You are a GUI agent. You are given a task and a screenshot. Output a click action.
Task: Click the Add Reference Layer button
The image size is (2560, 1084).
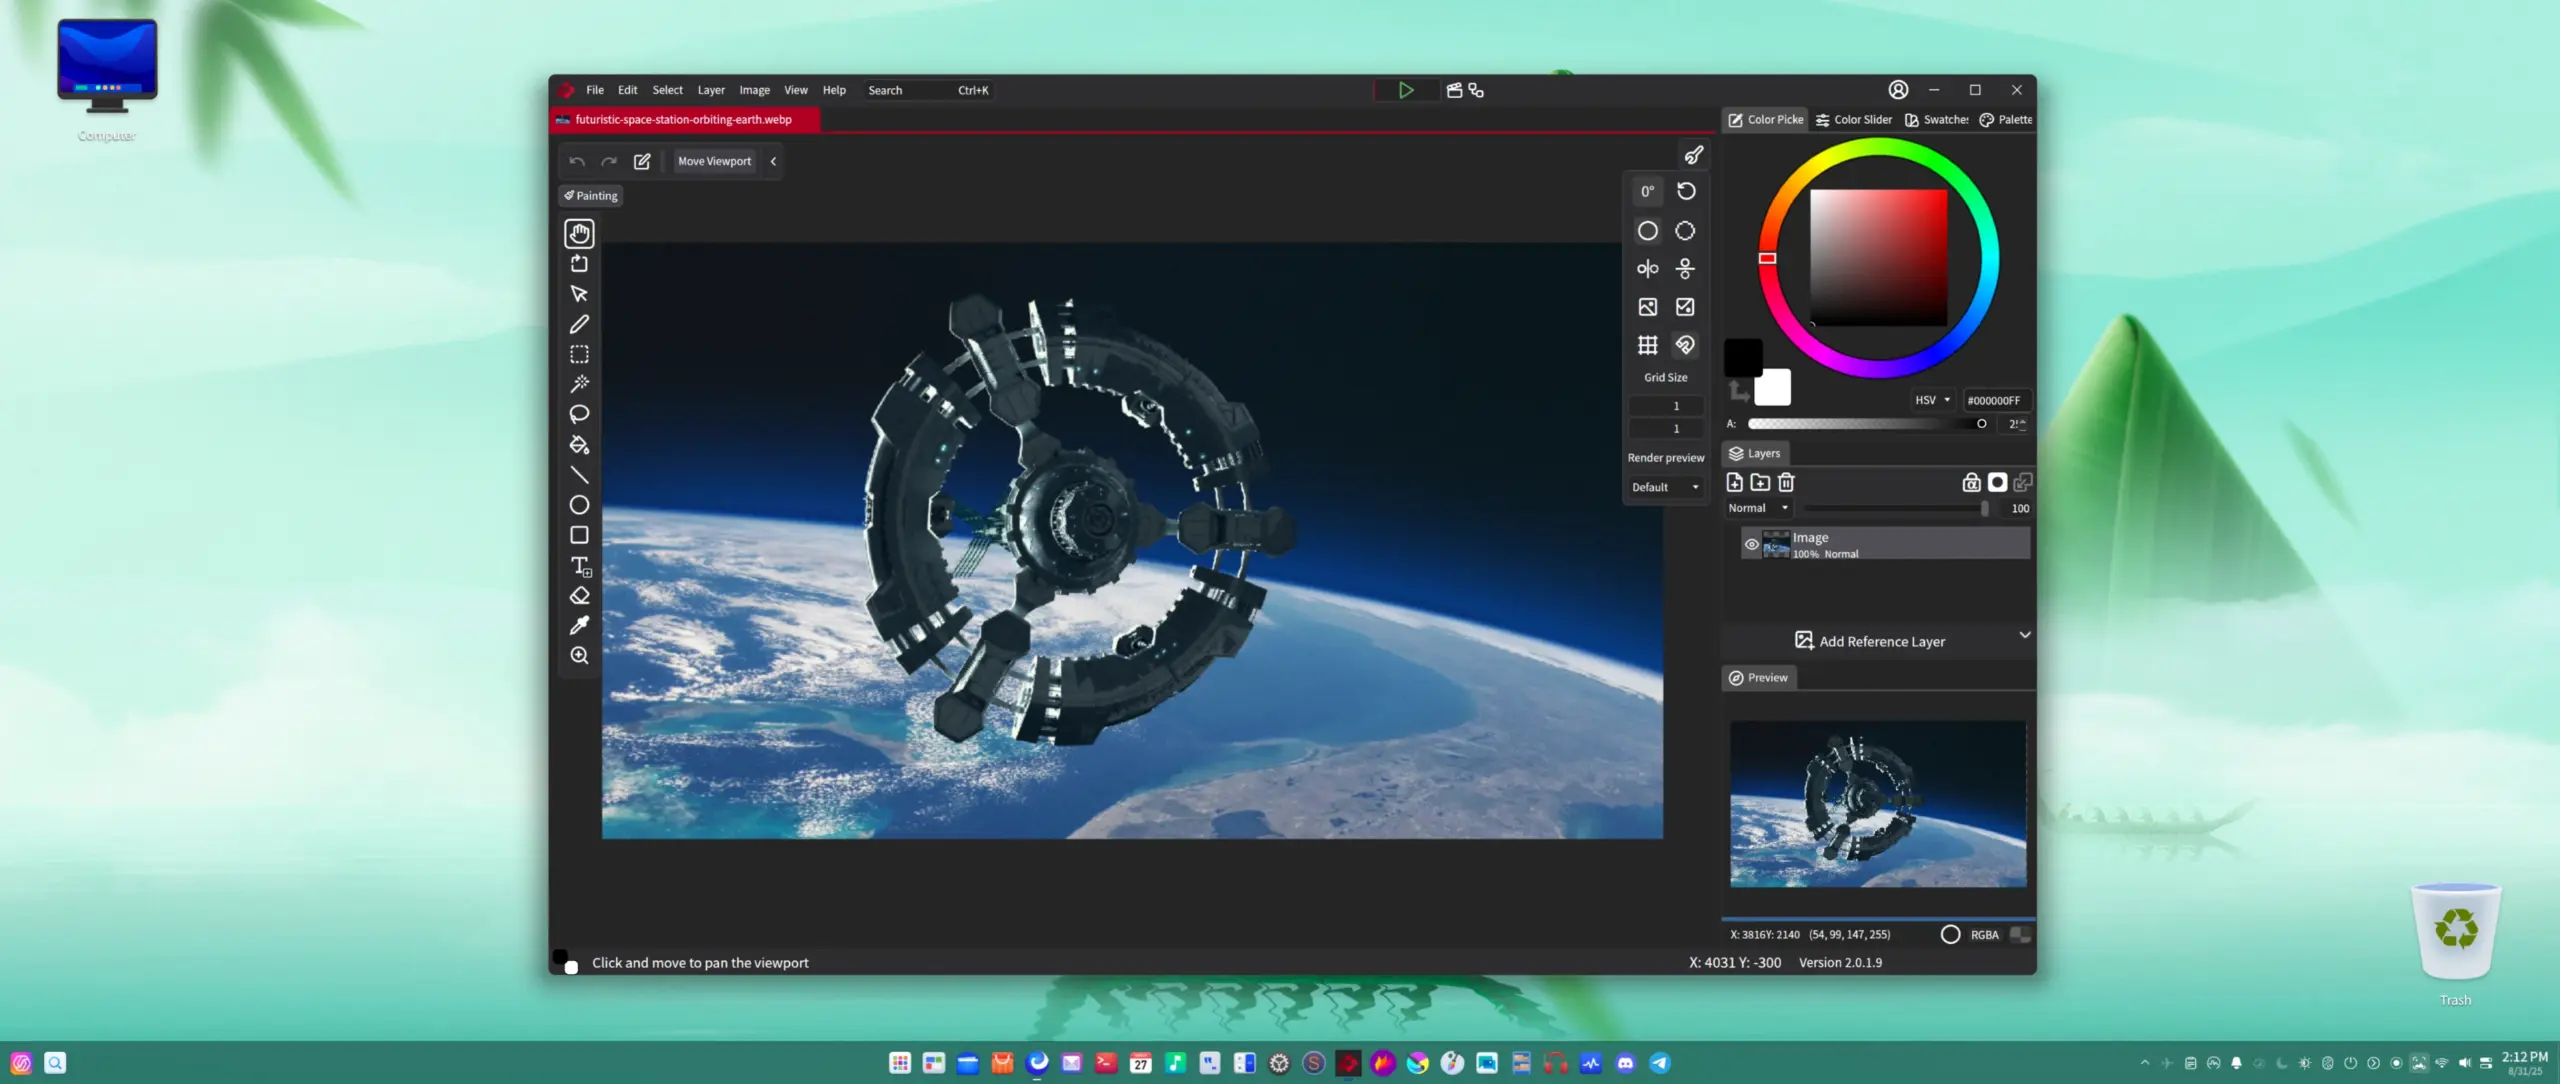click(1870, 641)
